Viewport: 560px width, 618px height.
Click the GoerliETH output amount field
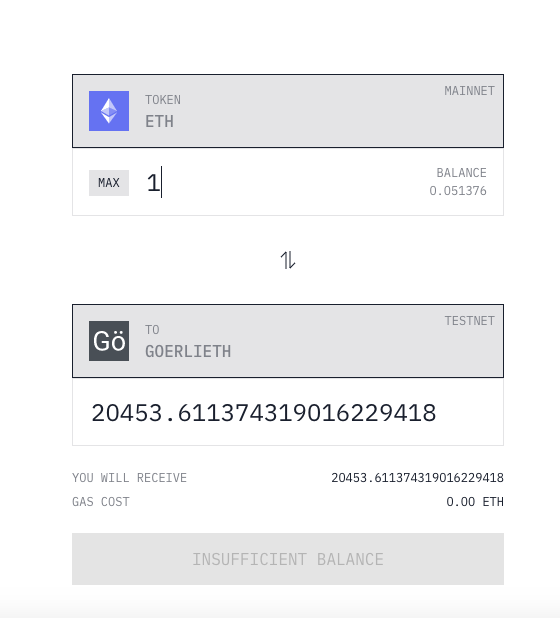pyautogui.click(x=288, y=412)
